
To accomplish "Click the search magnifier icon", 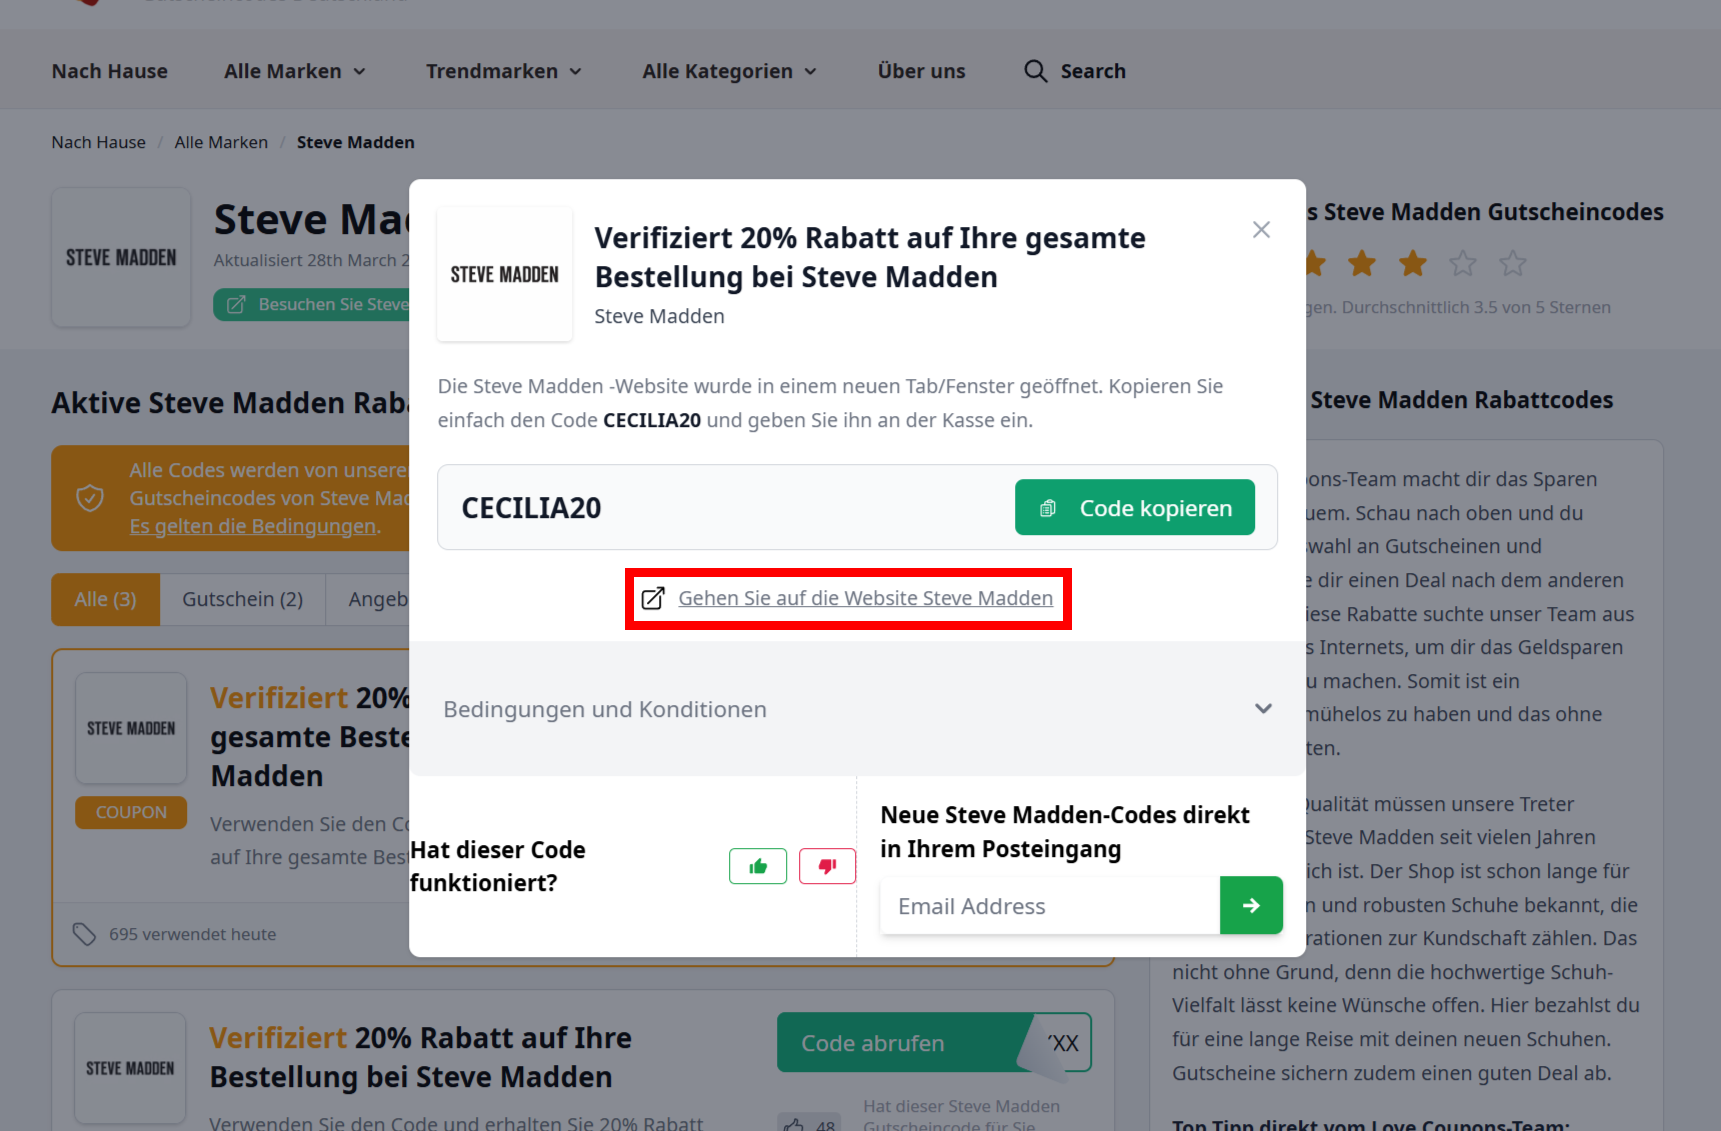I will 1035,71.
